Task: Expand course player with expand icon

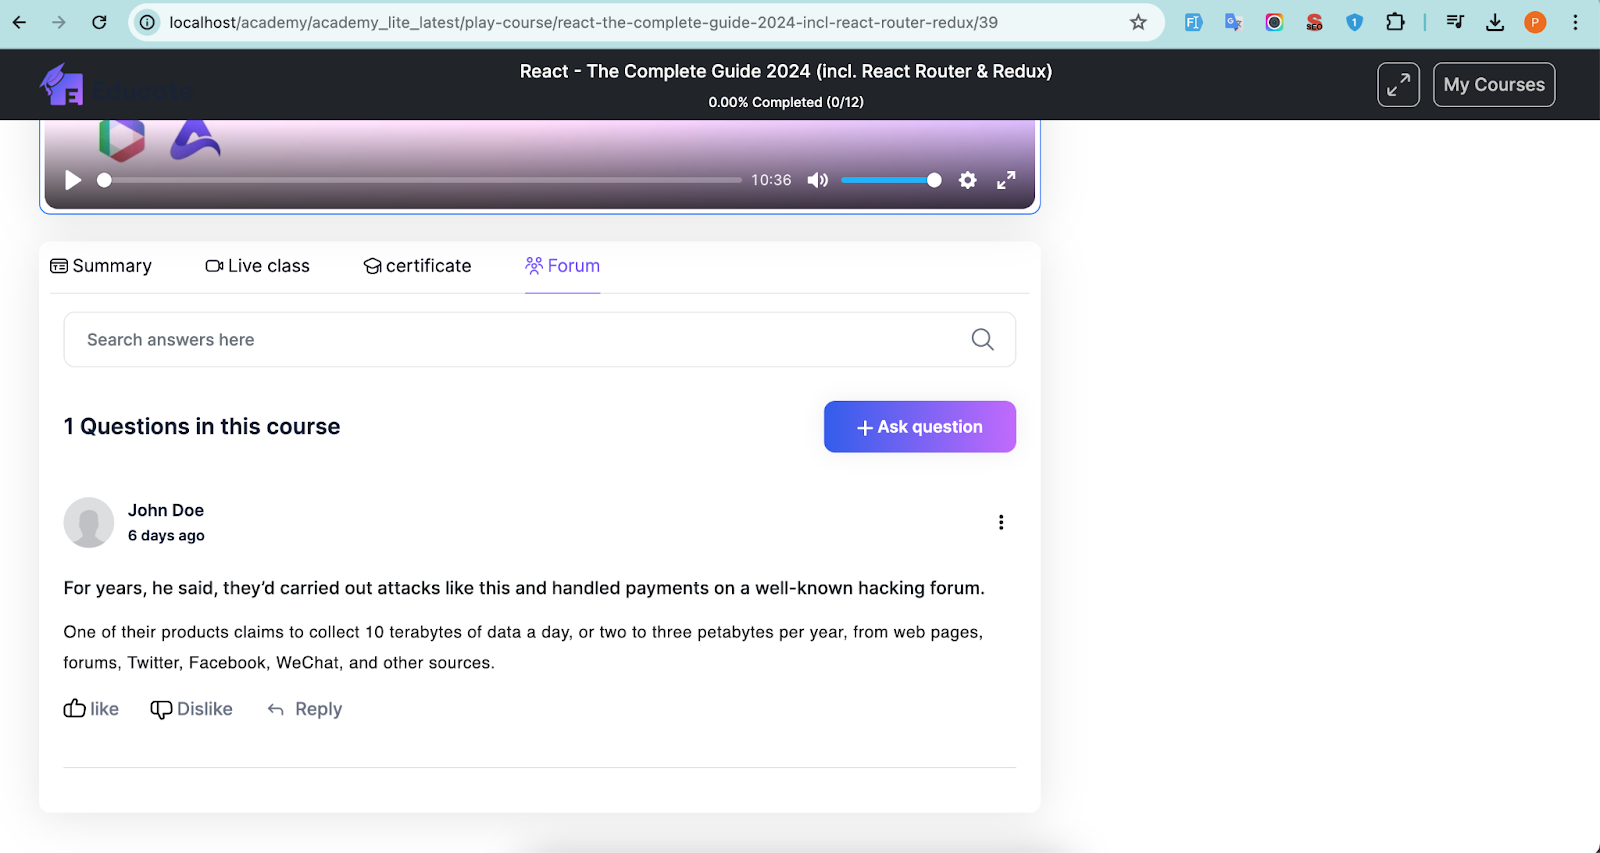Action: pos(1398,85)
